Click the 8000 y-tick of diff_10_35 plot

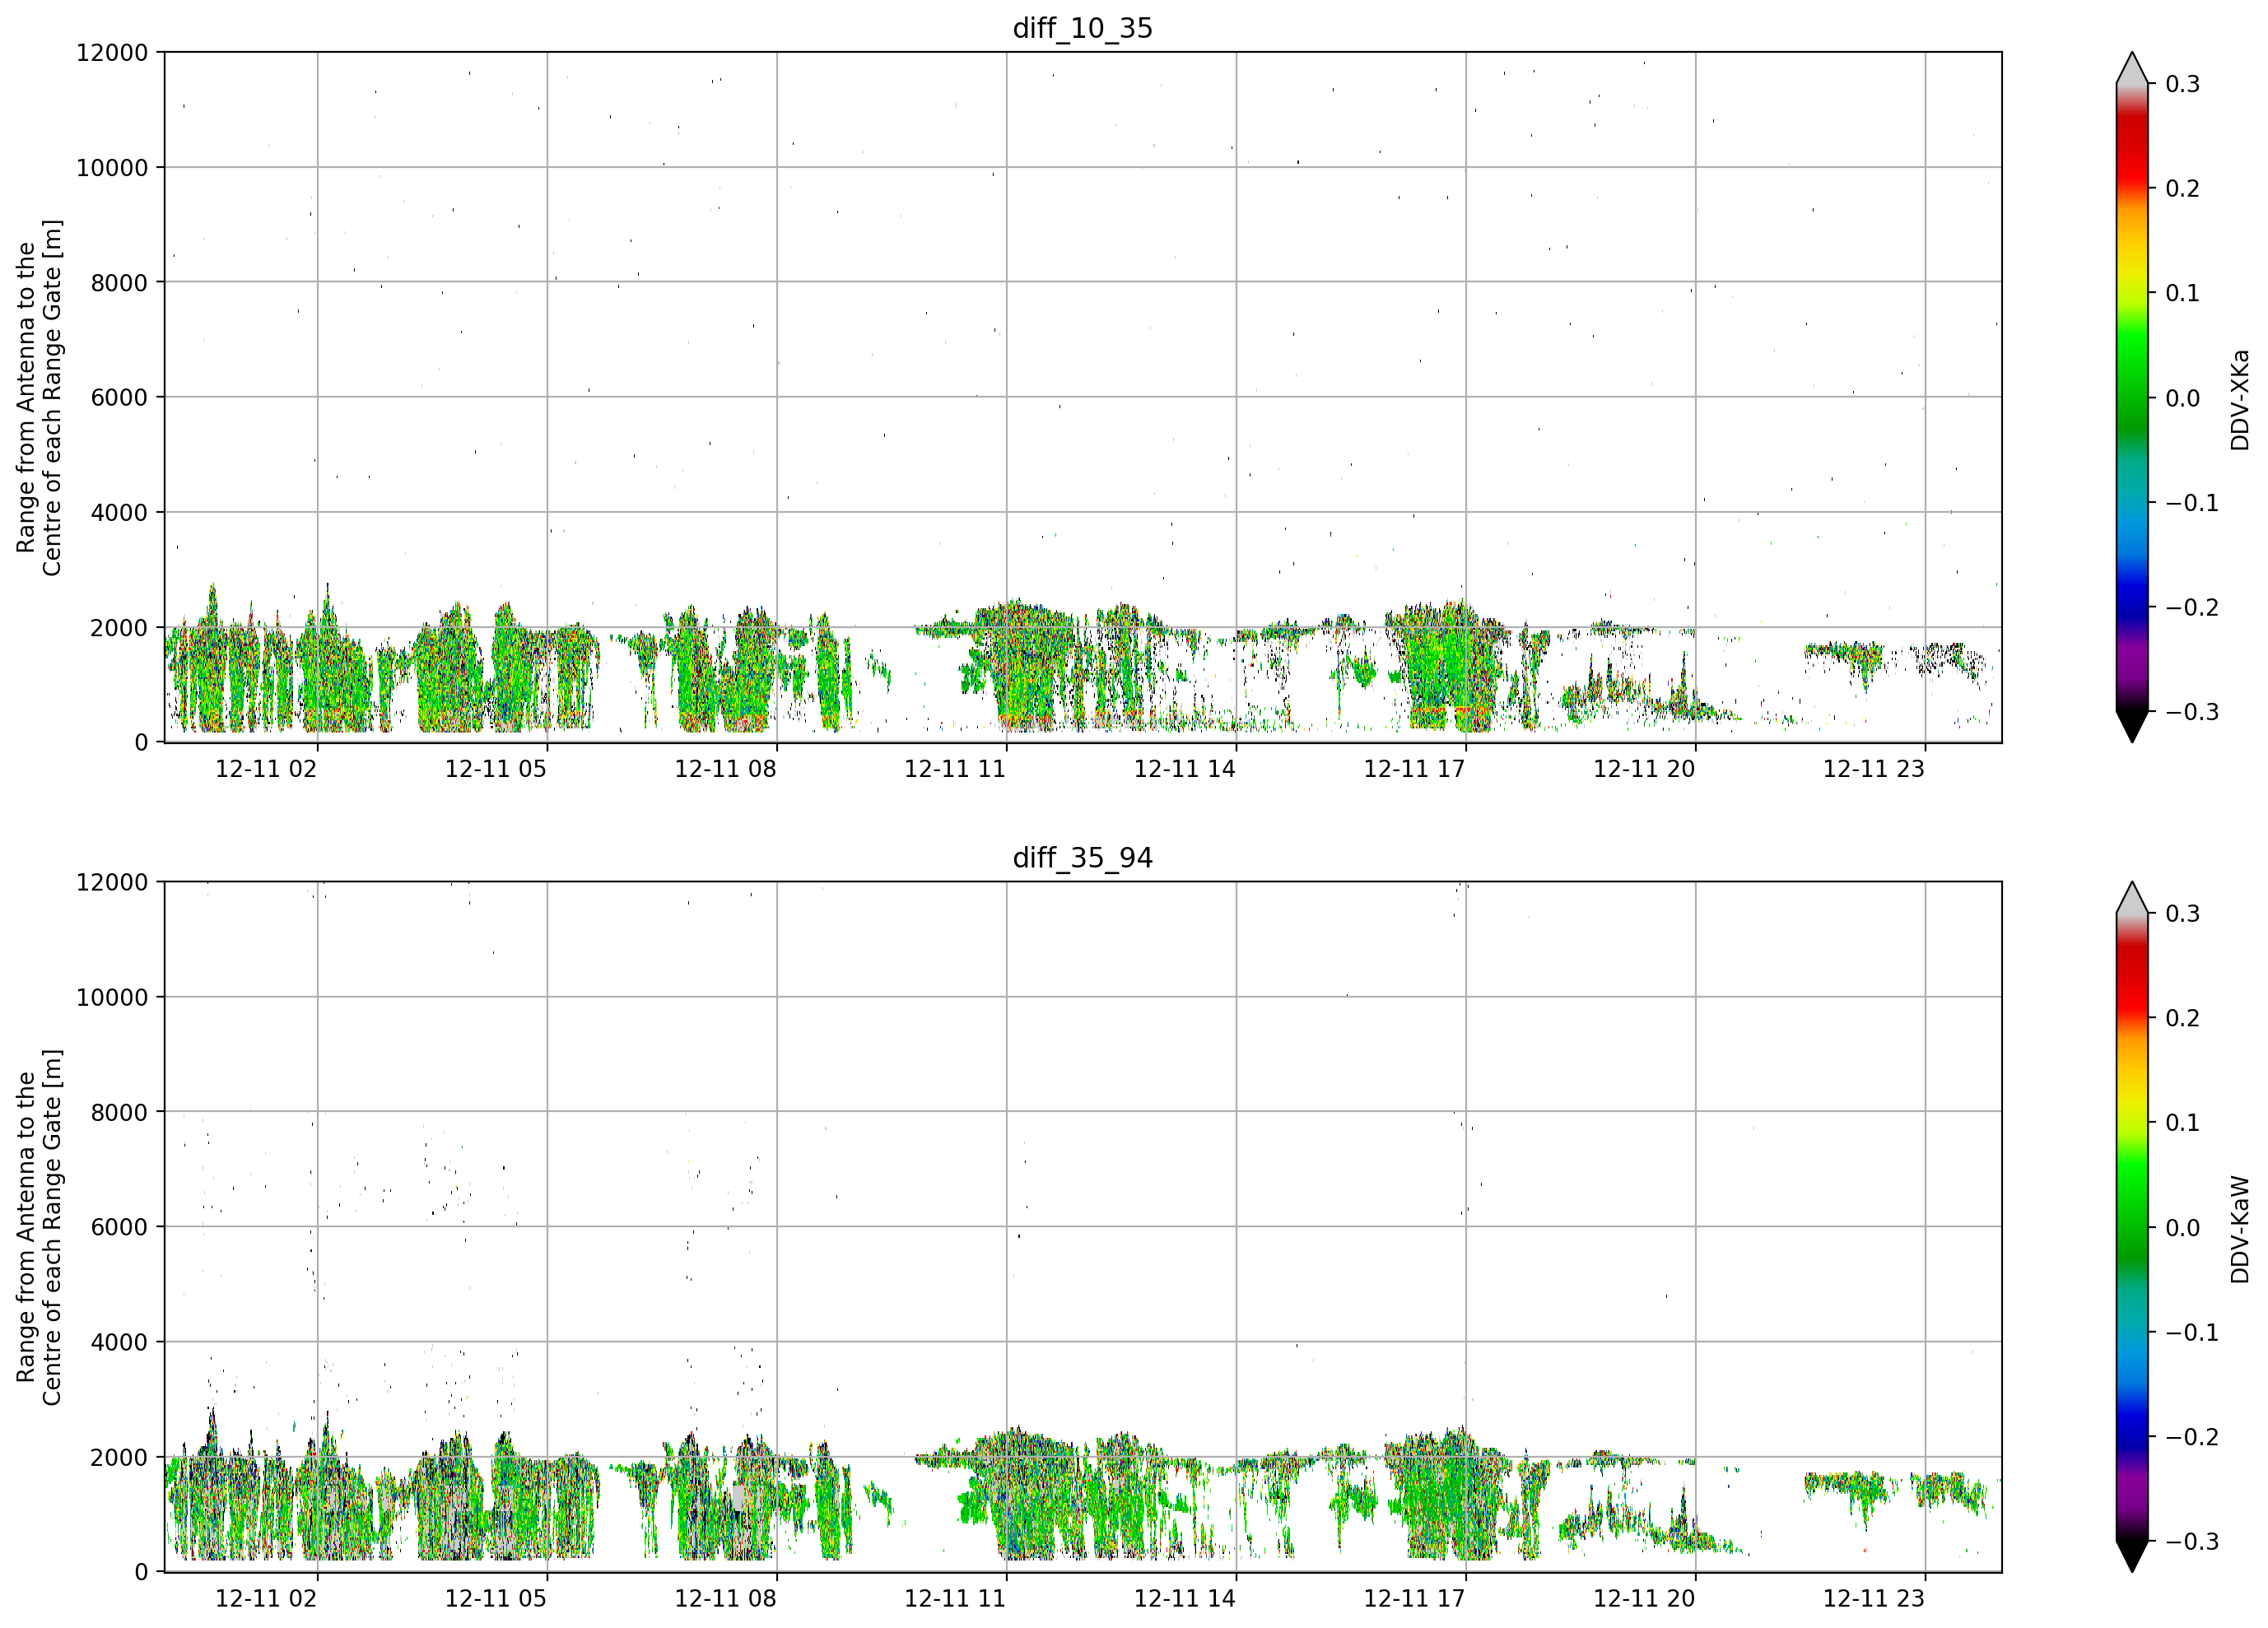click(x=119, y=282)
